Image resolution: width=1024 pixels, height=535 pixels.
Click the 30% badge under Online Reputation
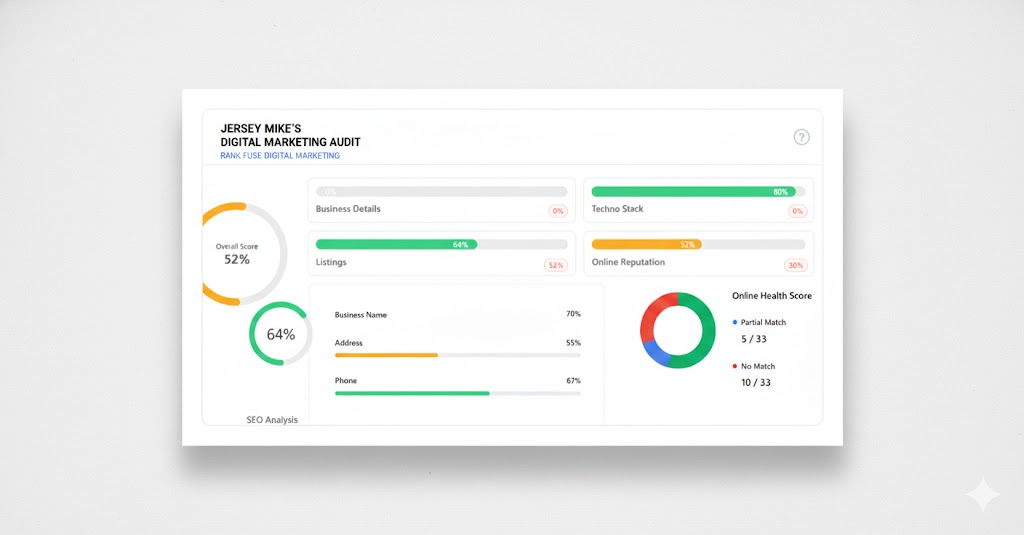tap(796, 265)
